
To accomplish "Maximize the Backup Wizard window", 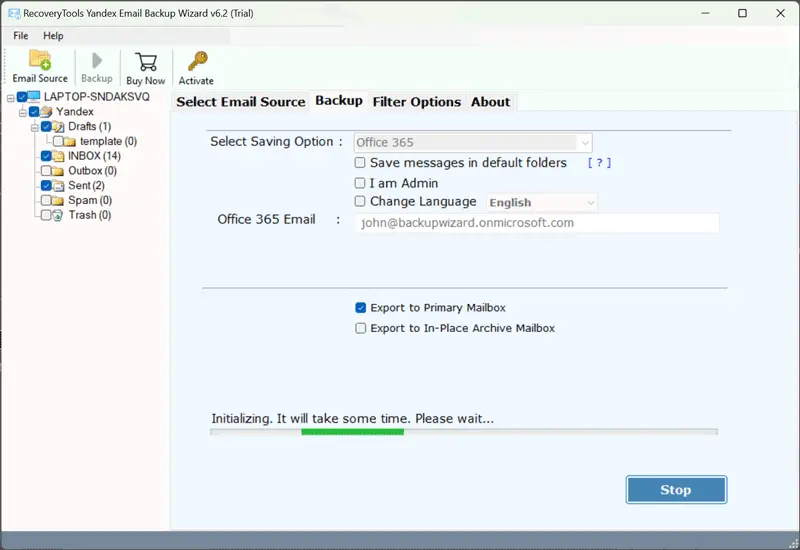I will (x=742, y=13).
